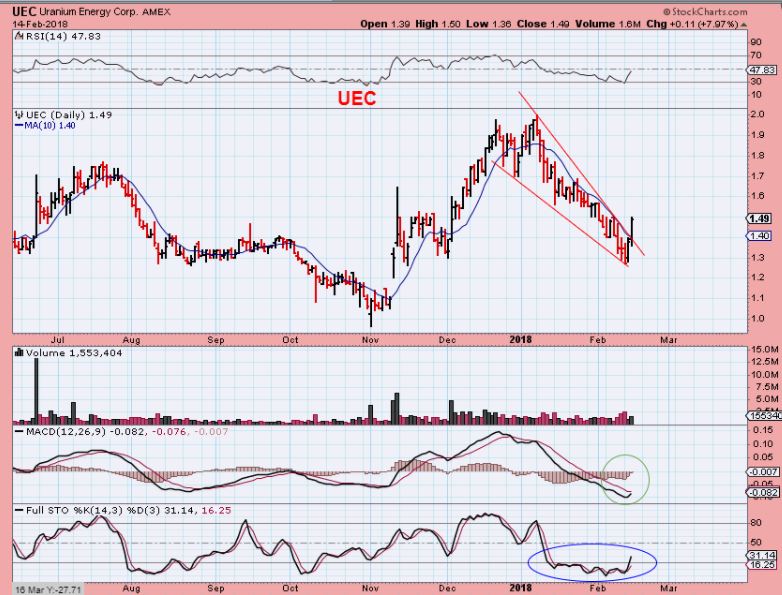Select the large UEC ticker in header
782x595 pixels.
24,11
